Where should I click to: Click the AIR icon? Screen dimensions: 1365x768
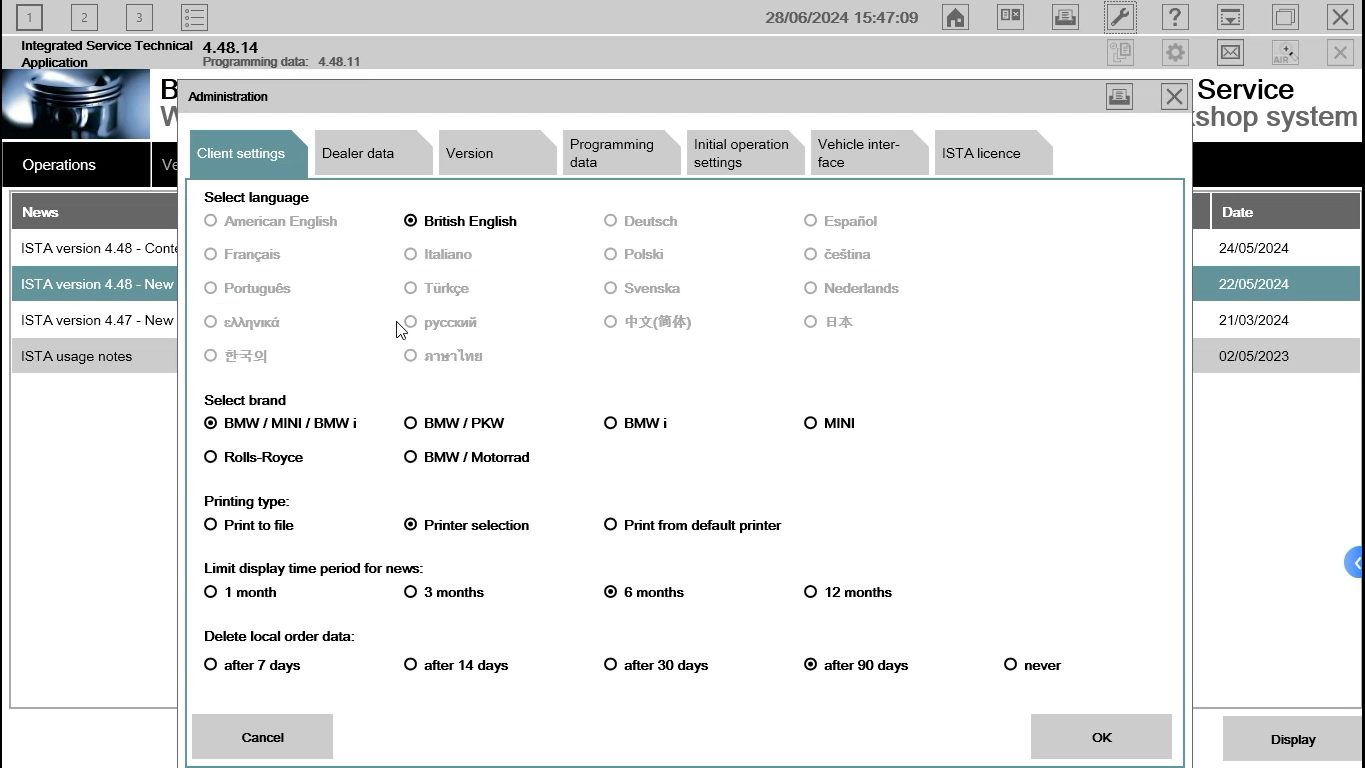[1285, 53]
